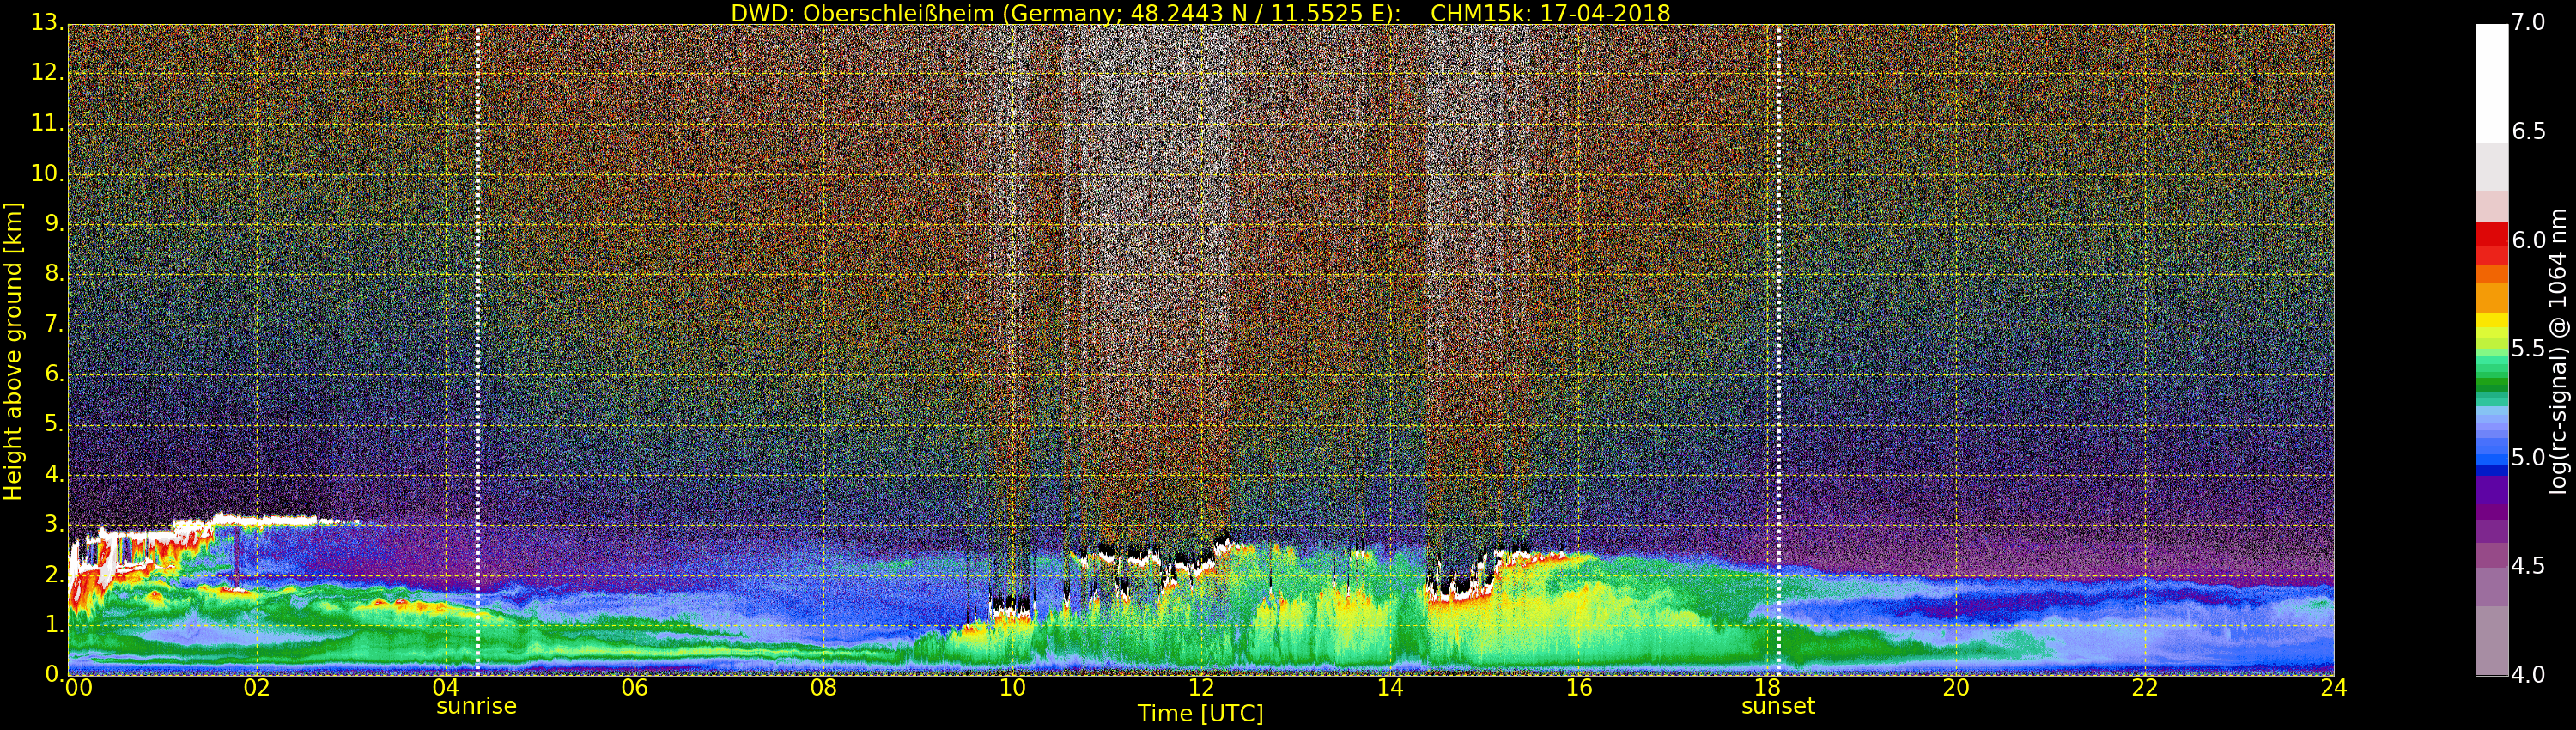Click the '1.' height axis tick label
2576x730 pixels.
point(54,624)
